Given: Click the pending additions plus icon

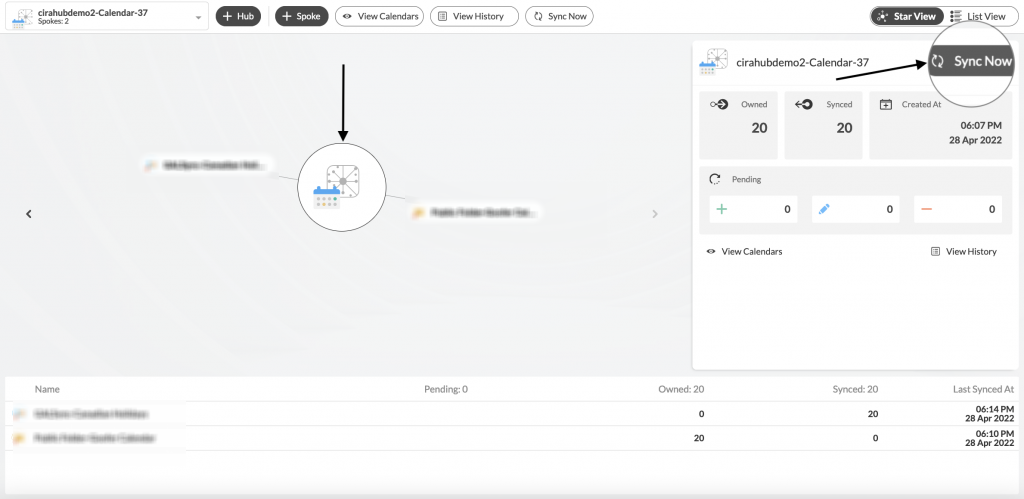Looking at the screenshot, I should coord(722,209).
